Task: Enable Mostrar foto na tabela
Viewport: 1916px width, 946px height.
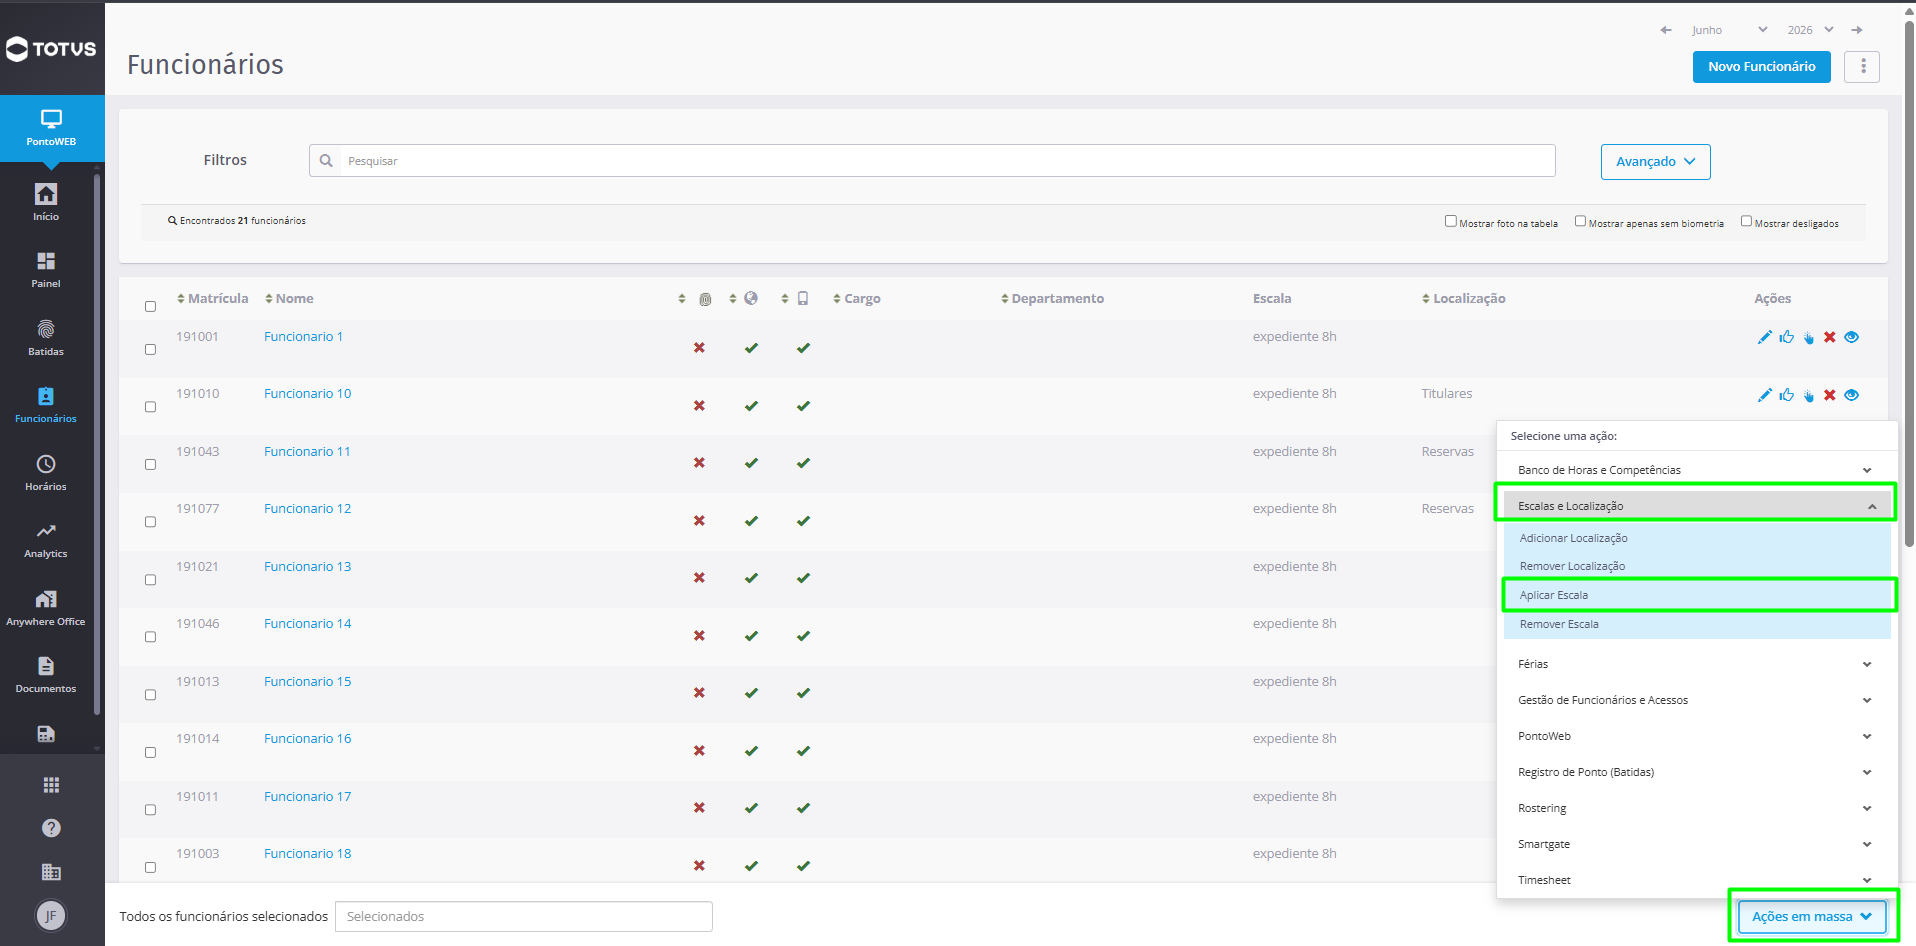Action: coord(1450,221)
